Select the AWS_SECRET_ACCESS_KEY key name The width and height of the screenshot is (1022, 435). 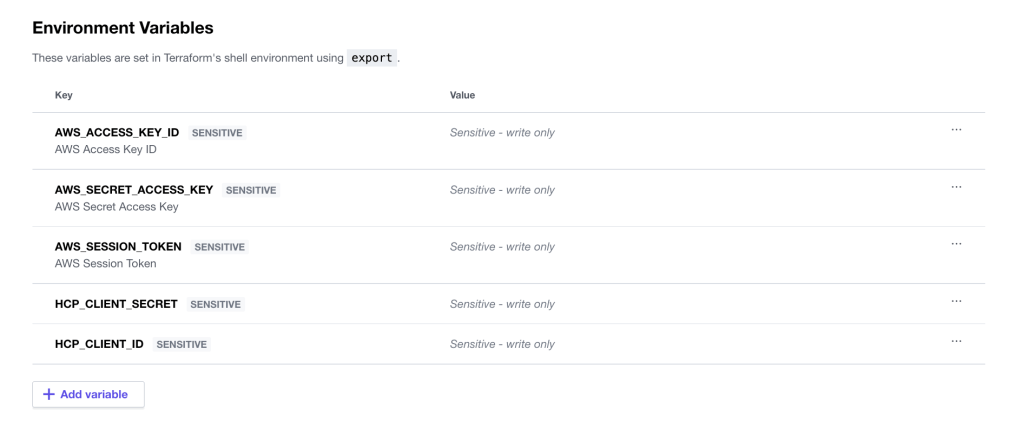(134, 189)
